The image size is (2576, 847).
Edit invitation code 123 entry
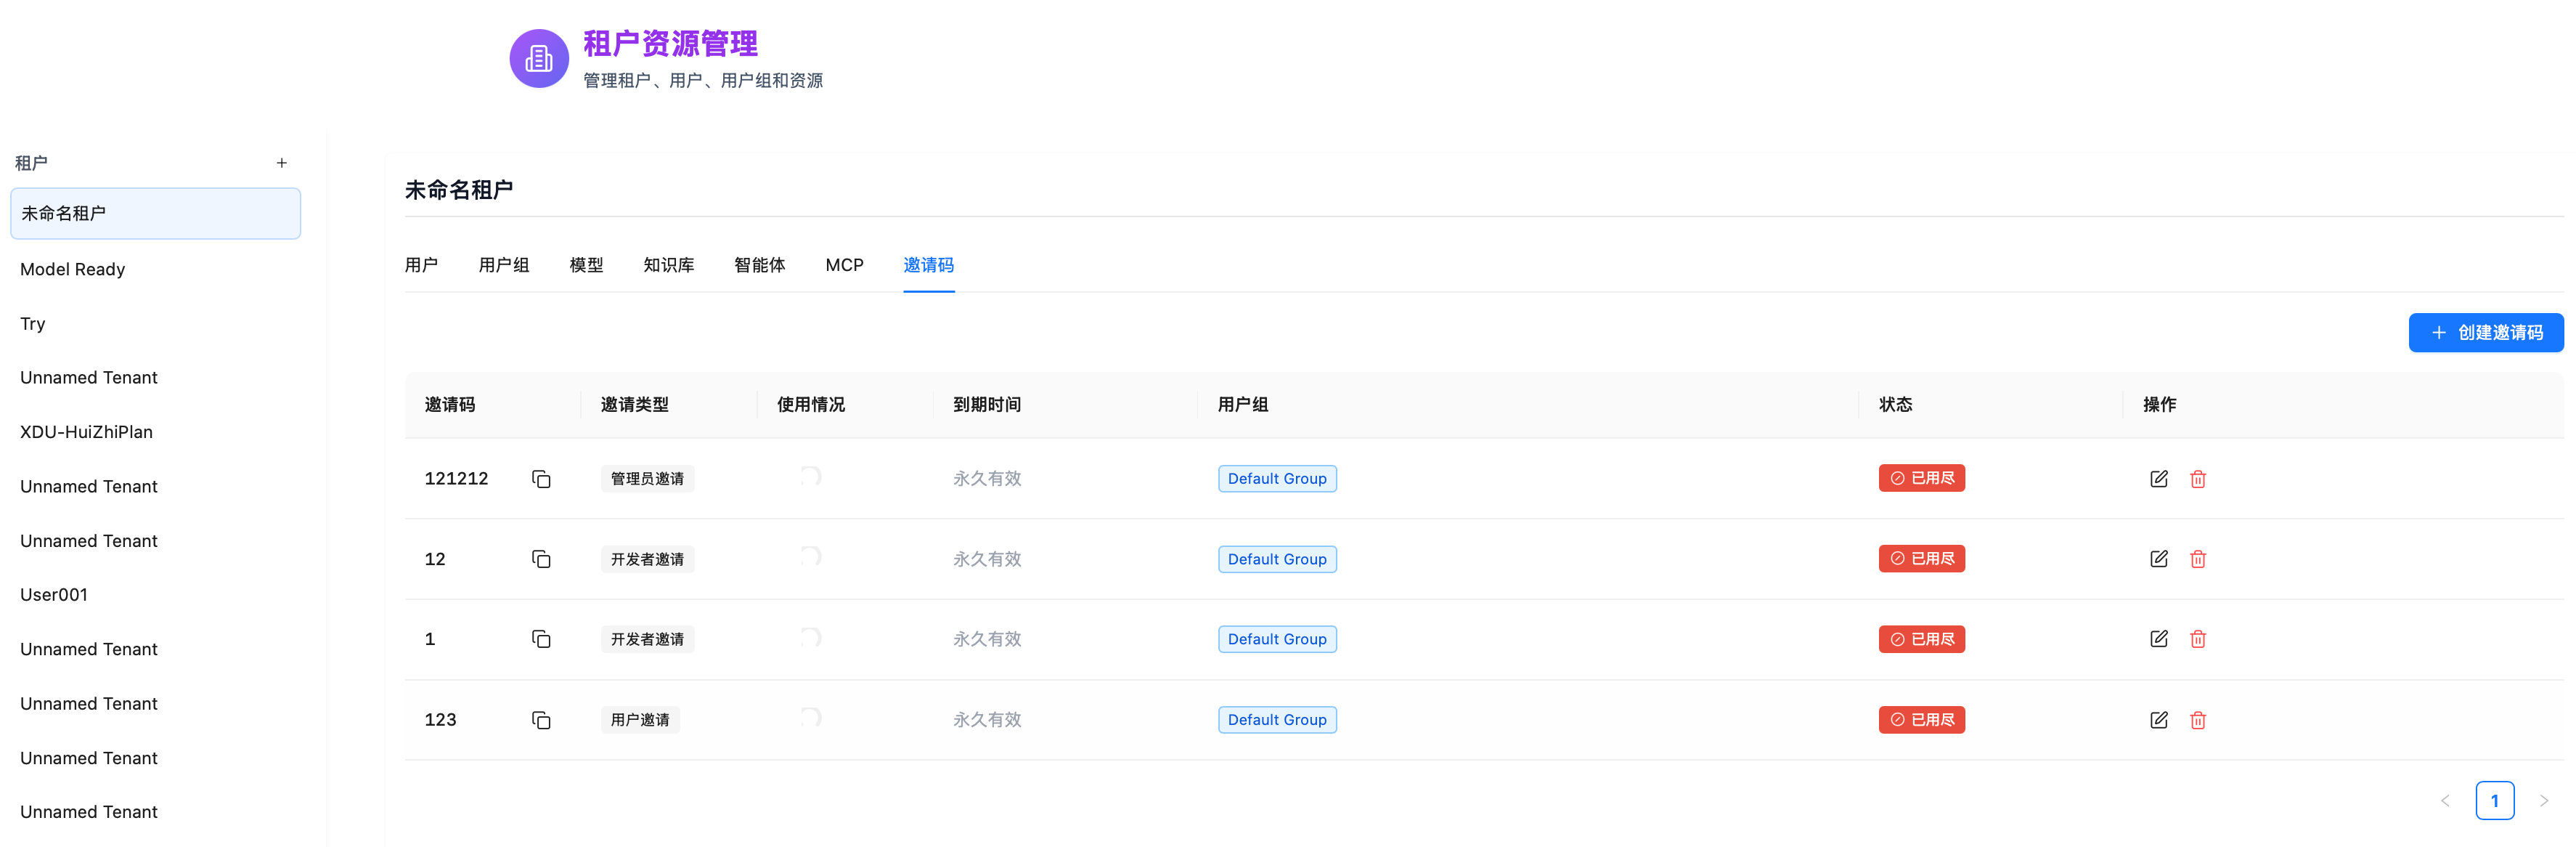[2158, 720]
